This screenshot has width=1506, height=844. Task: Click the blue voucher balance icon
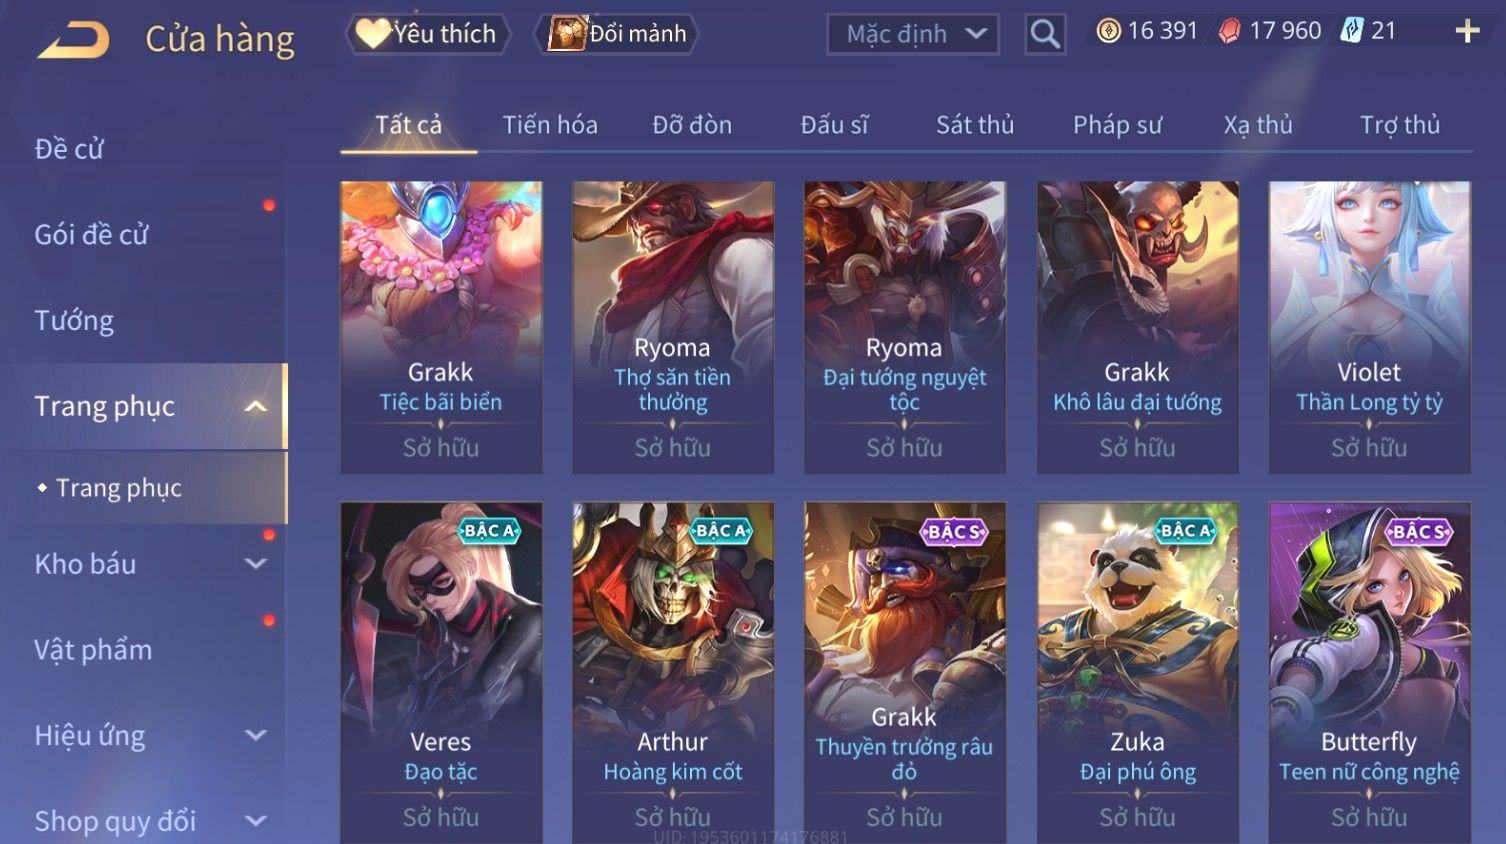(1351, 31)
